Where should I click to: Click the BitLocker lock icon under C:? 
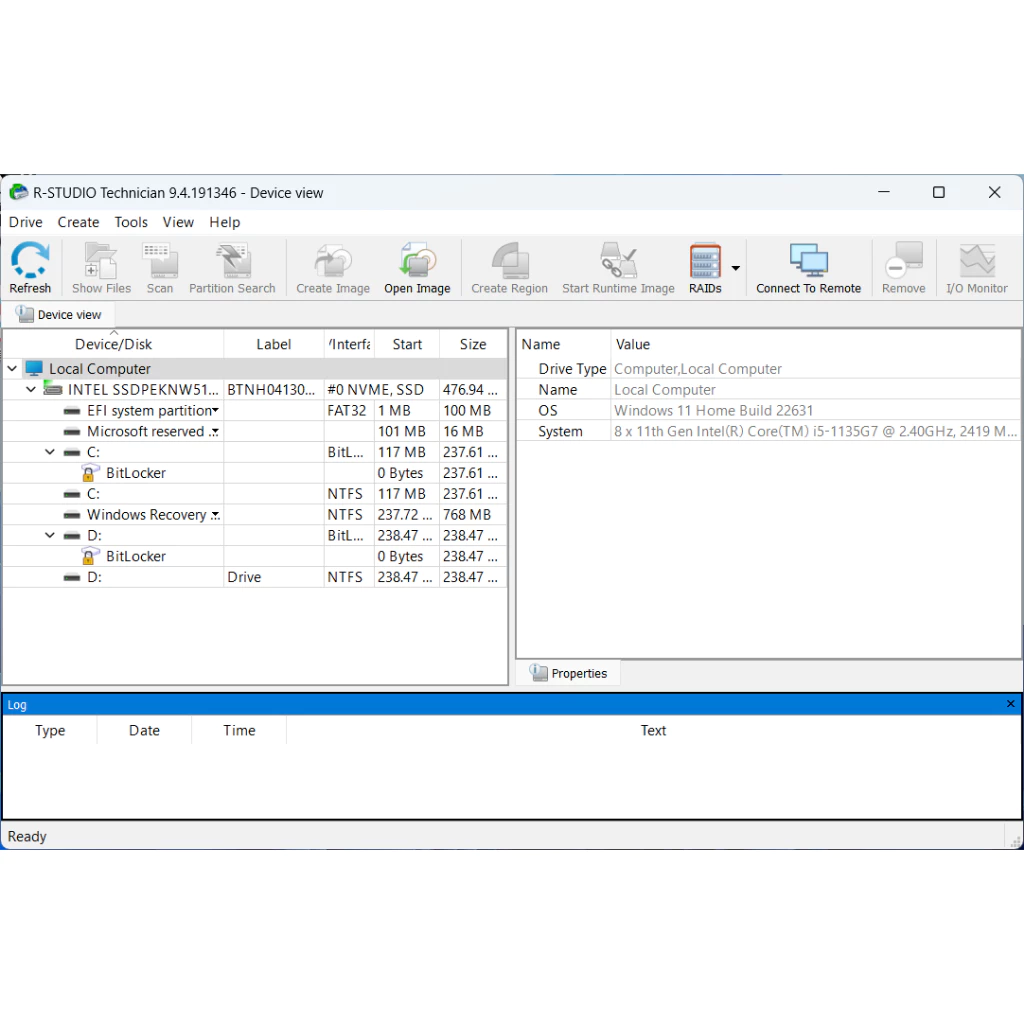coord(90,473)
